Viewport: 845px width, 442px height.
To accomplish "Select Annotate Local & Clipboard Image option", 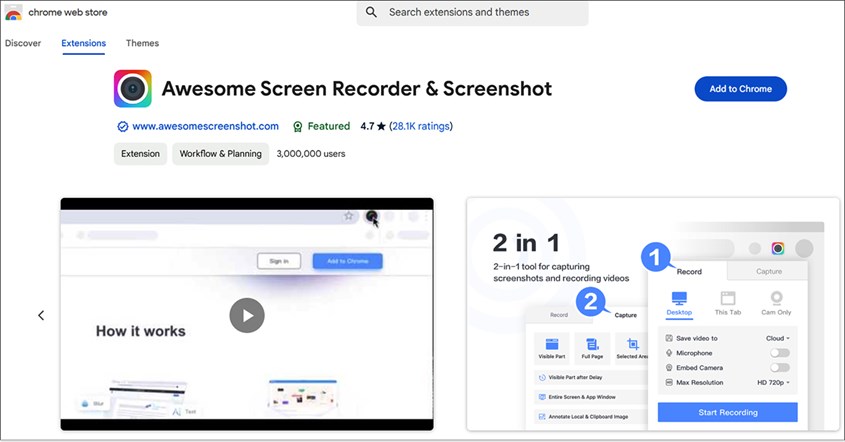I will tap(591, 417).
